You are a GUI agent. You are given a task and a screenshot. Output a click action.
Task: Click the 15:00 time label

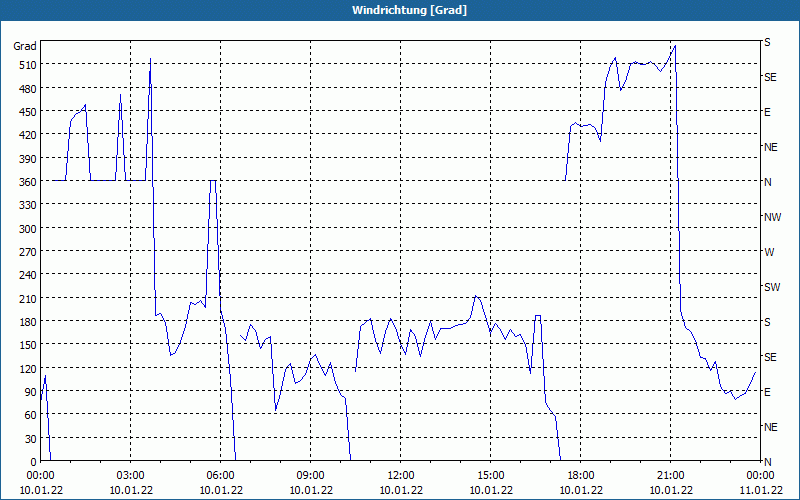(x=491, y=476)
